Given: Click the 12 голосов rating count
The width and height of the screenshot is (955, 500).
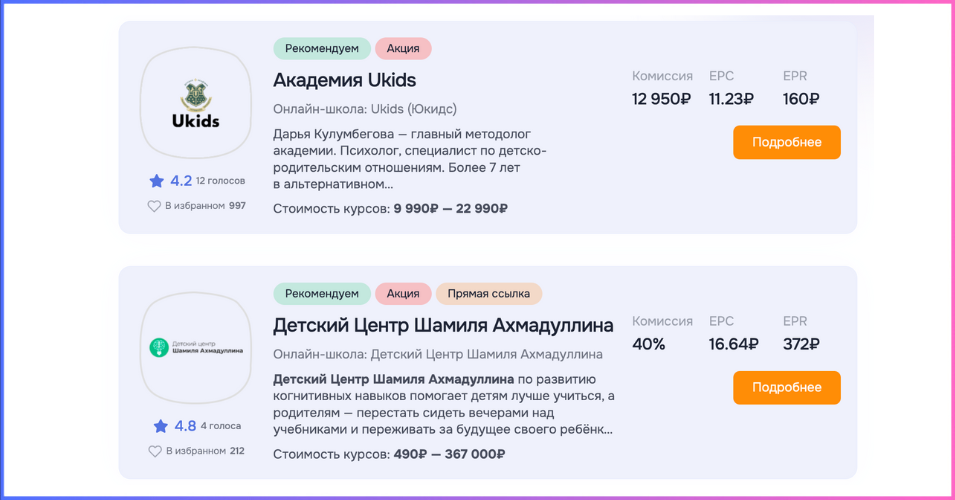Looking at the screenshot, I should point(220,181).
